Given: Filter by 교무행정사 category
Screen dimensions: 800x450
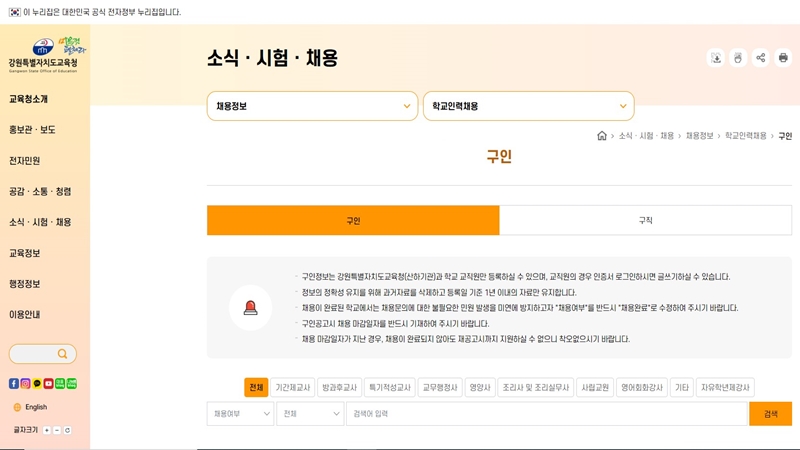Looking at the screenshot, I should pyautogui.click(x=440, y=387).
